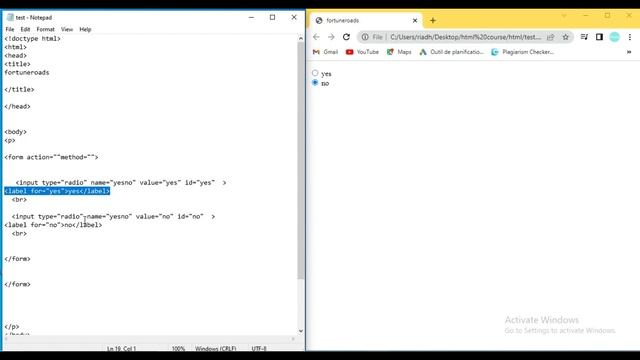Screen dimensions: 640x360
Task: Open Chrome tab search dropdown arrow
Action: coord(564,16)
